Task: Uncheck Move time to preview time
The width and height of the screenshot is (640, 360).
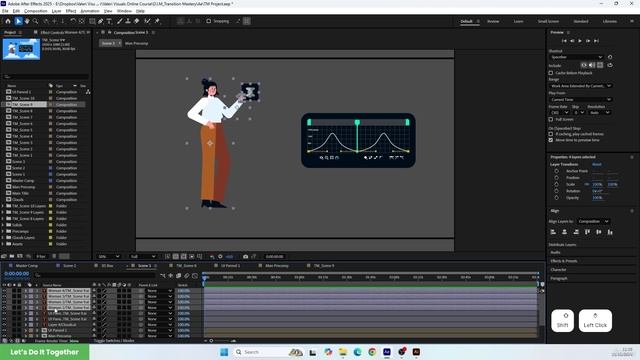Action: click(551, 140)
